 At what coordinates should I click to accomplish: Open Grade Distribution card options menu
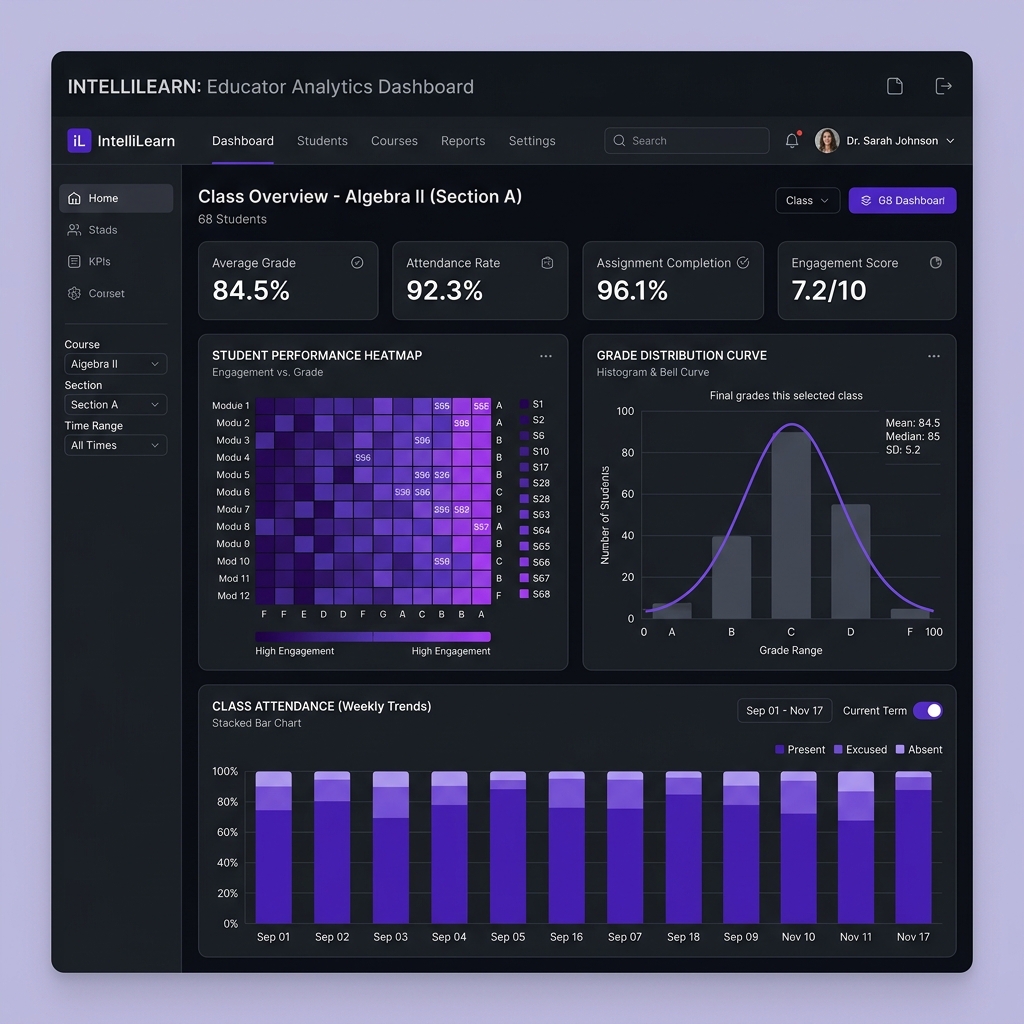point(934,356)
